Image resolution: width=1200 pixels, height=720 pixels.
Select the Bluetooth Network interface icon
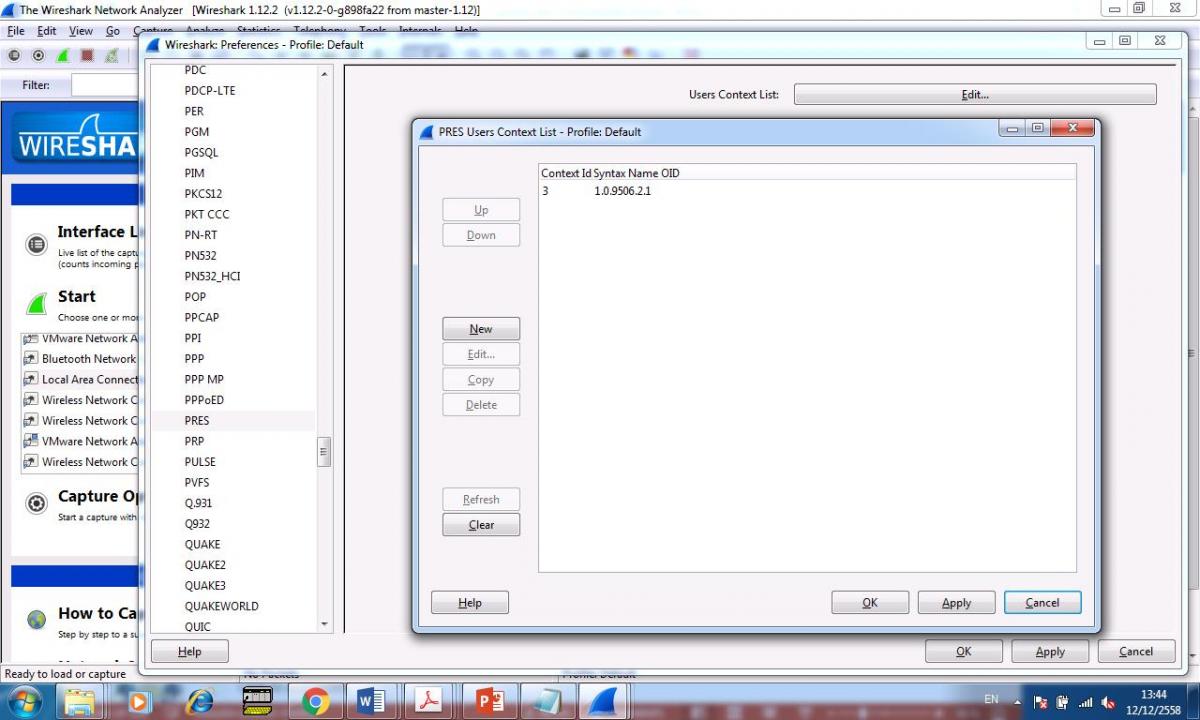[x=31, y=359]
